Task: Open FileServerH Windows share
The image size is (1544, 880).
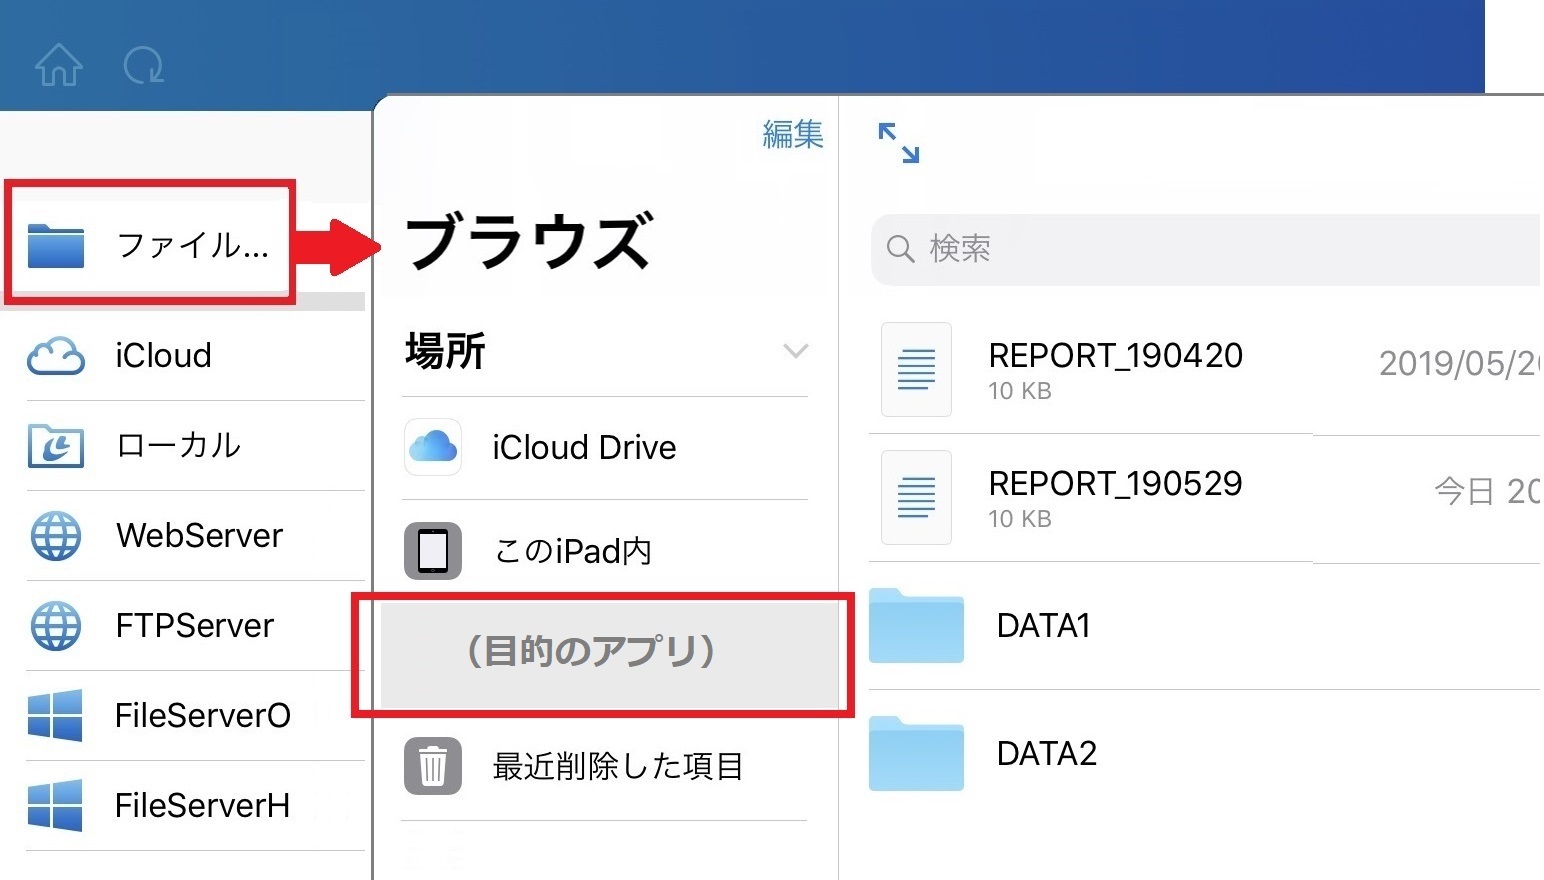Action: [202, 806]
